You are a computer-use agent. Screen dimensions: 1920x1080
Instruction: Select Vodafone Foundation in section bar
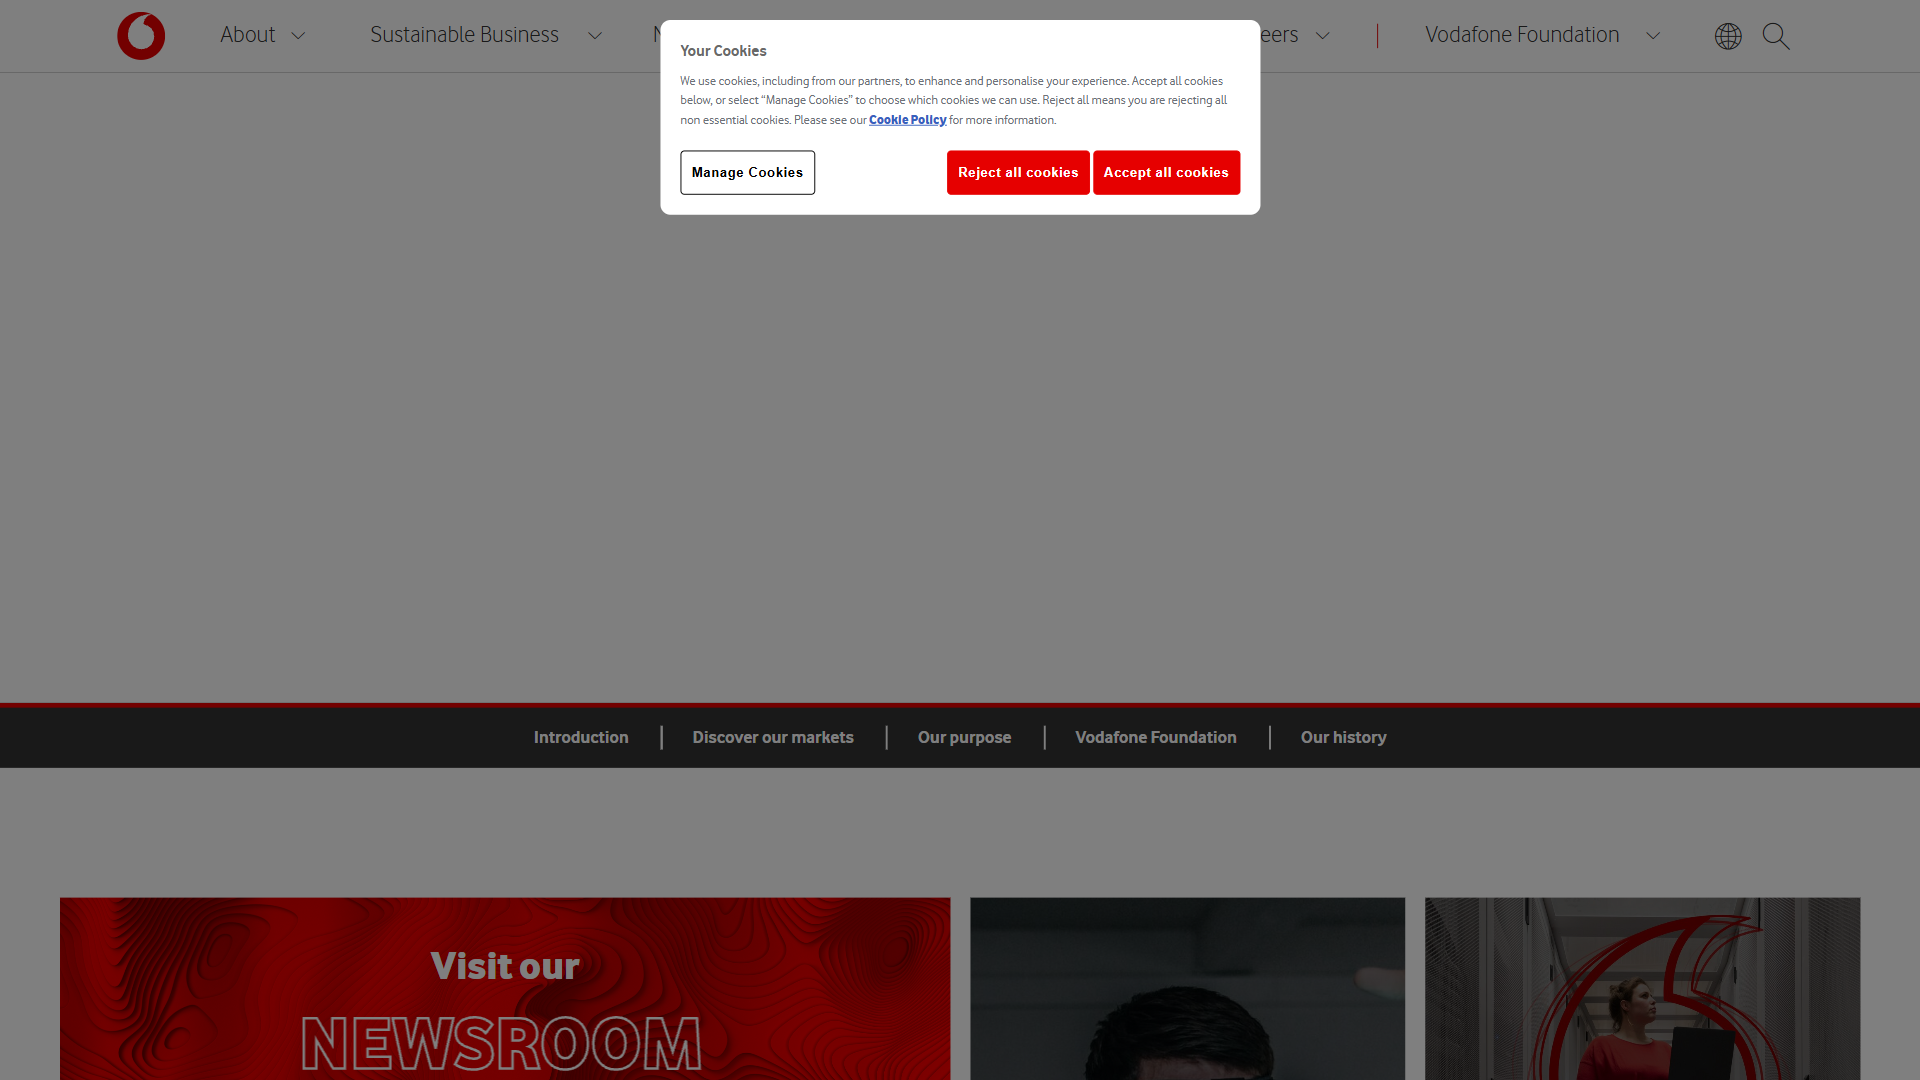pyautogui.click(x=1156, y=737)
